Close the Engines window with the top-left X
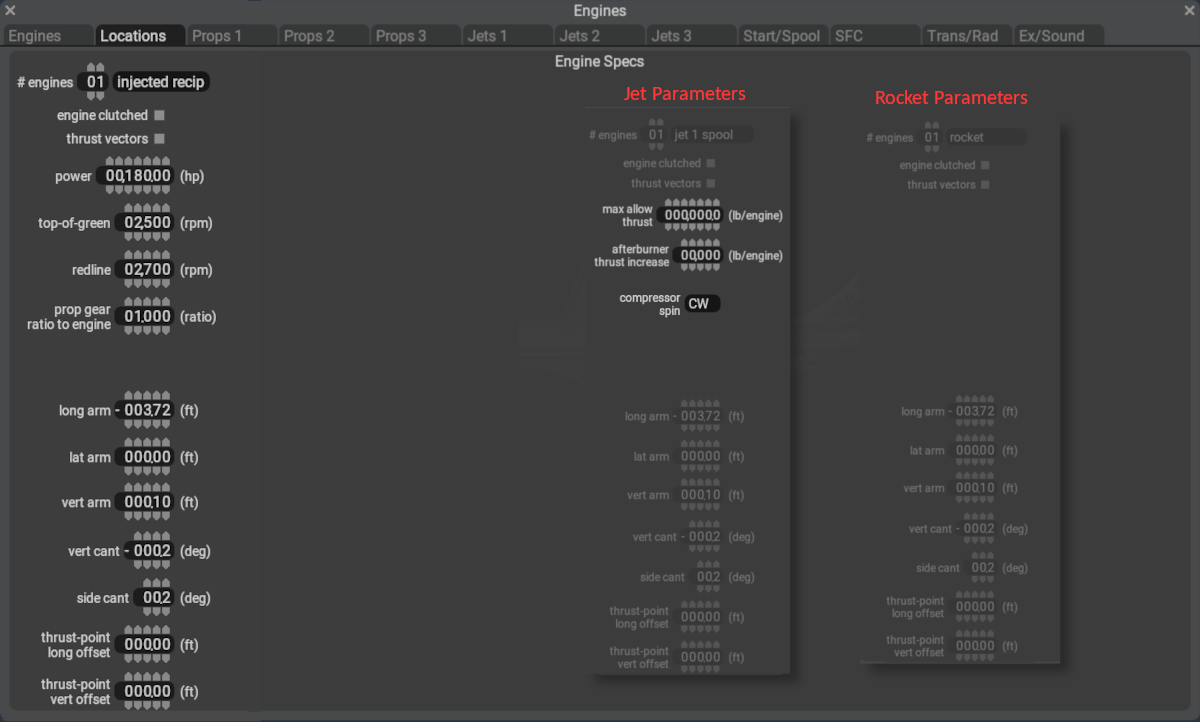 pyautogui.click(x=10, y=11)
